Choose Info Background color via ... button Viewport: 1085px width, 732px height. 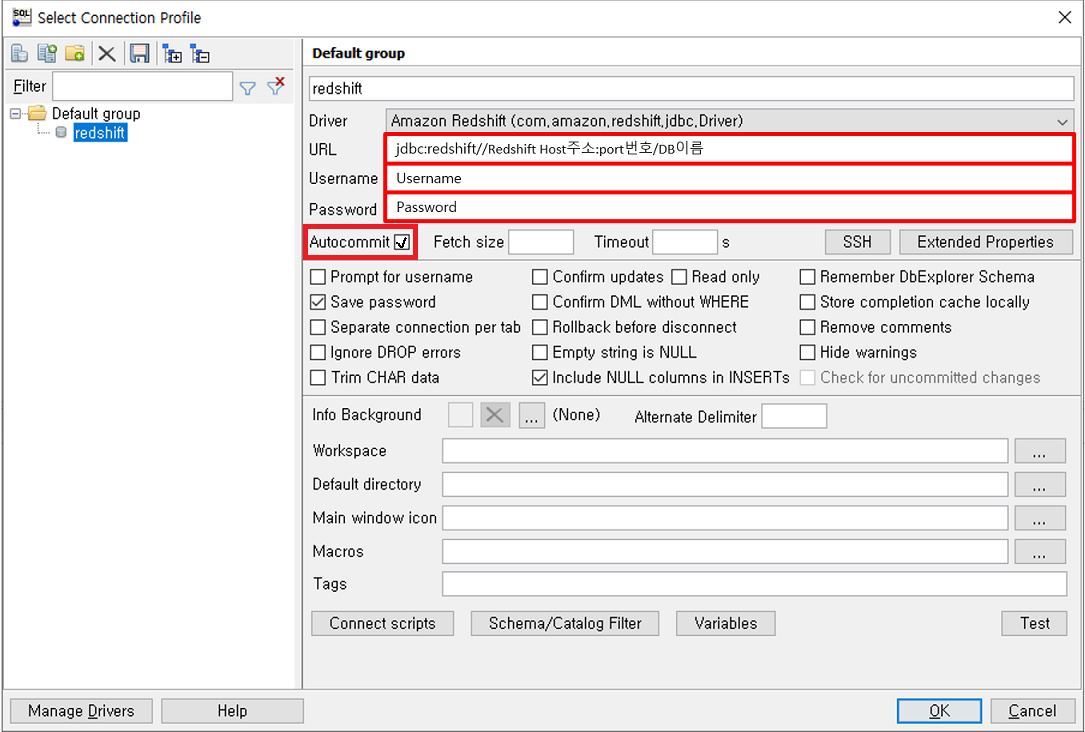coord(531,415)
